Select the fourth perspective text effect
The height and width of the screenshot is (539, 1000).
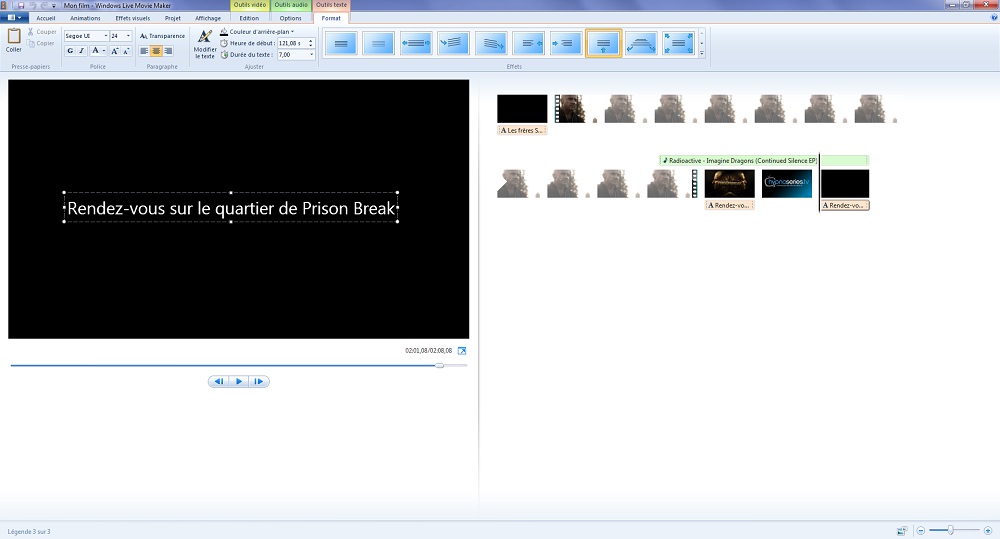pyautogui.click(x=453, y=43)
